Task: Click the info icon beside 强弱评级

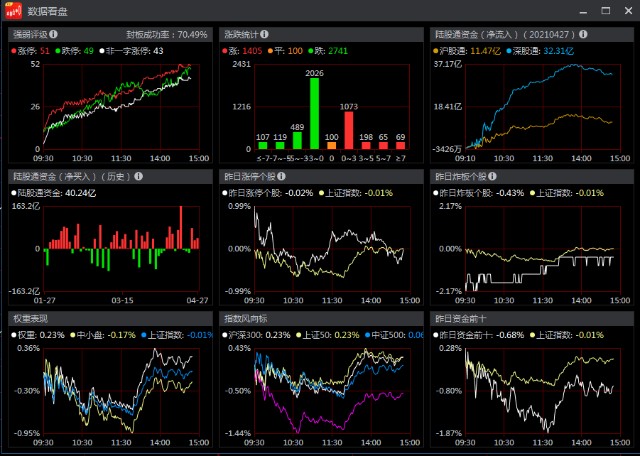Action: pos(53,34)
